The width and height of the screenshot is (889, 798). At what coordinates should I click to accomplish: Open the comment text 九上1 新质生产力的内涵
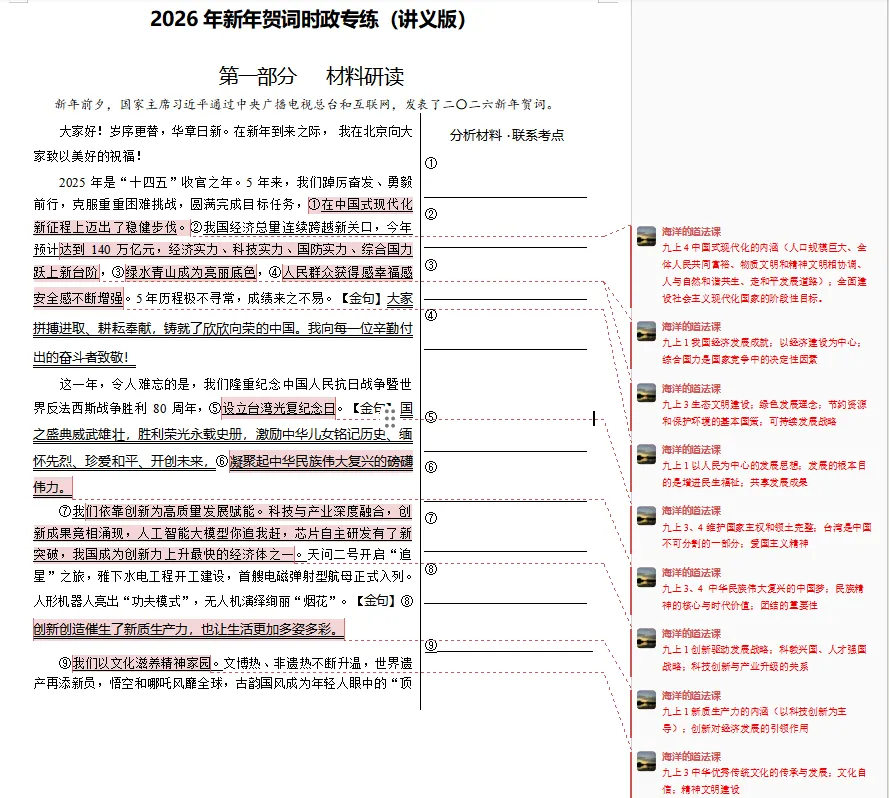[755, 720]
